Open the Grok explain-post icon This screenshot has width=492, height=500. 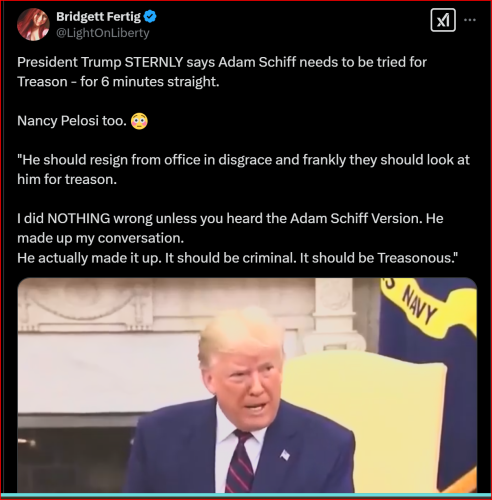point(443,20)
